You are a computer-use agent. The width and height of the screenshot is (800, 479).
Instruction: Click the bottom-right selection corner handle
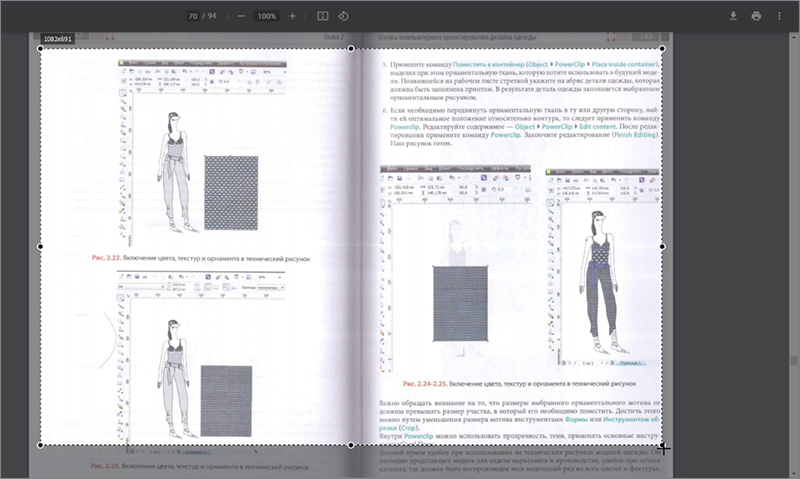pos(662,445)
